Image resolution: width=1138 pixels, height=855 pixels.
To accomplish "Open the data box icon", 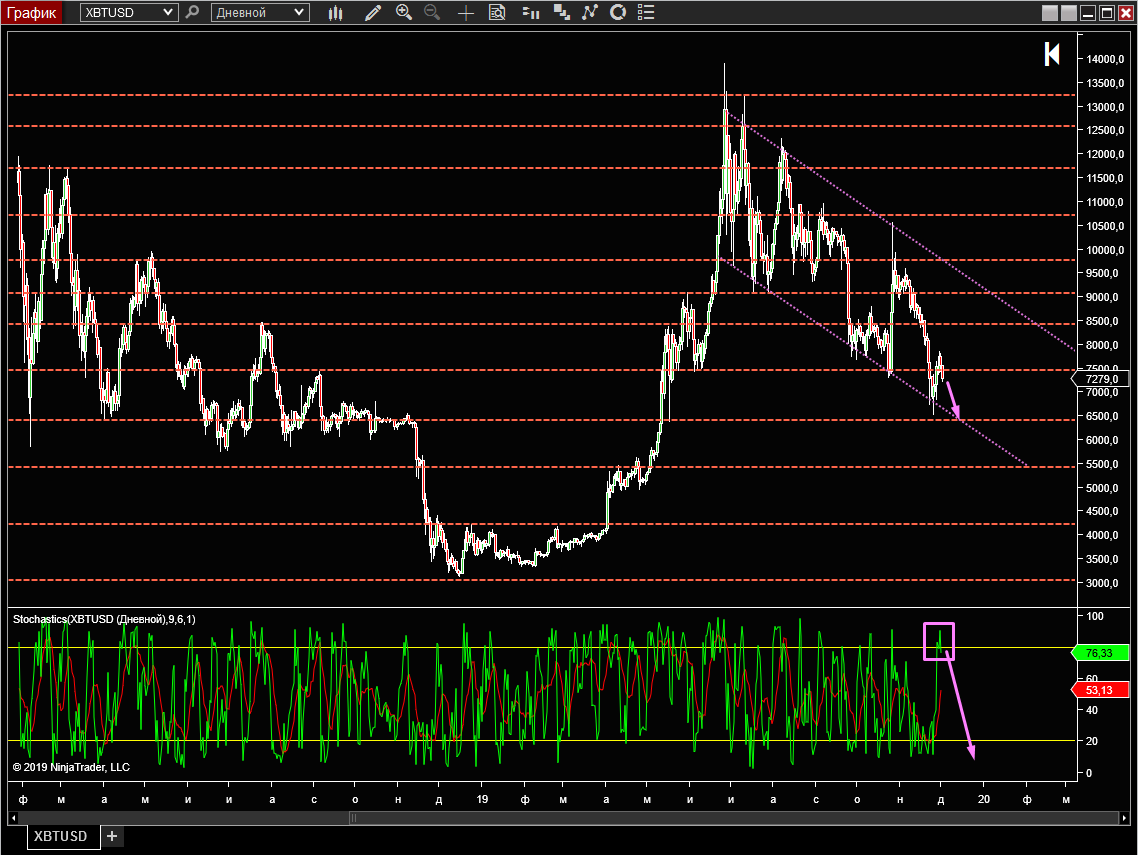I will (497, 12).
